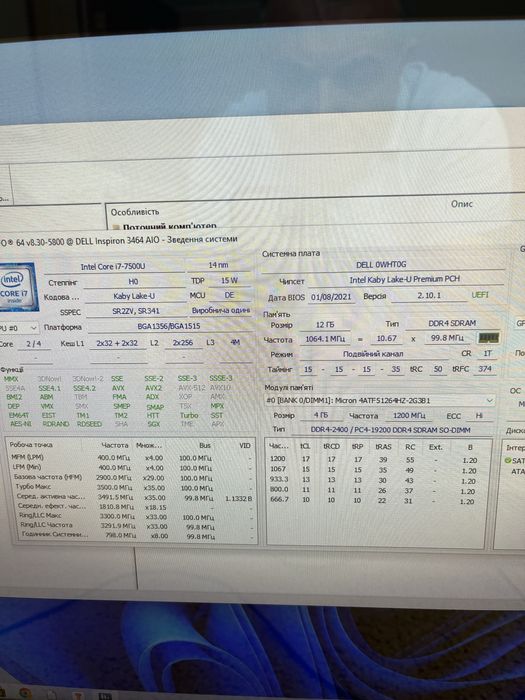Click the green memory module icon beside 99.8 МГц
Screen dimensions: 525x700
(488, 338)
